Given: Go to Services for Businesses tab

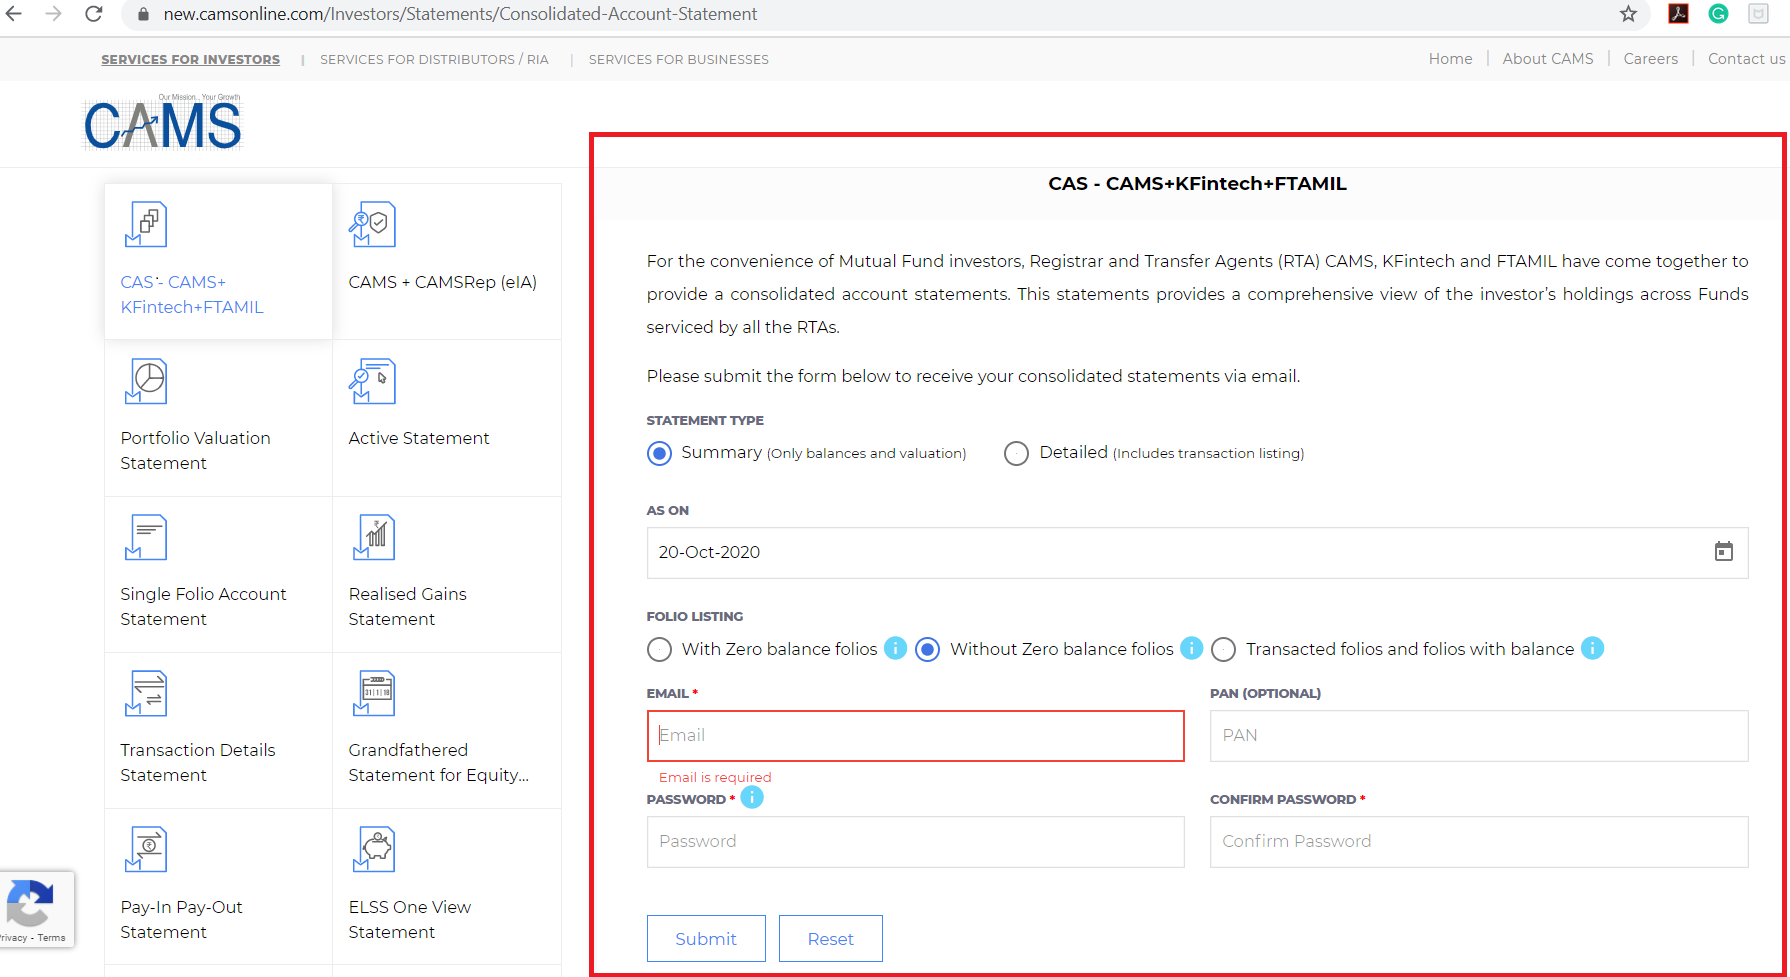Looking at the screenshot, I should 678,60.
